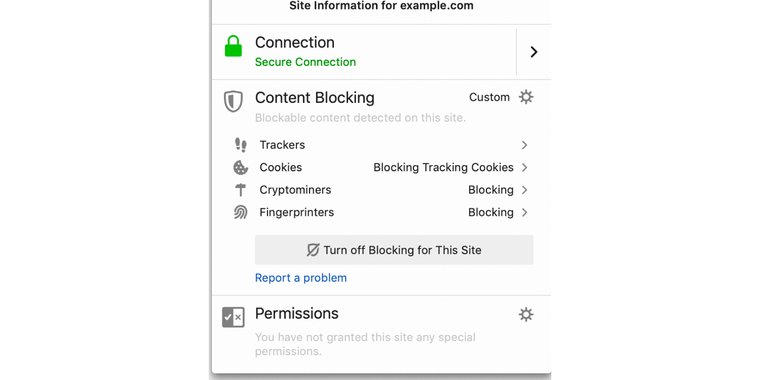This screenshot has width=760, height=380.
Task: Click the Content Blocking shield icon
Action: [233, 101]
